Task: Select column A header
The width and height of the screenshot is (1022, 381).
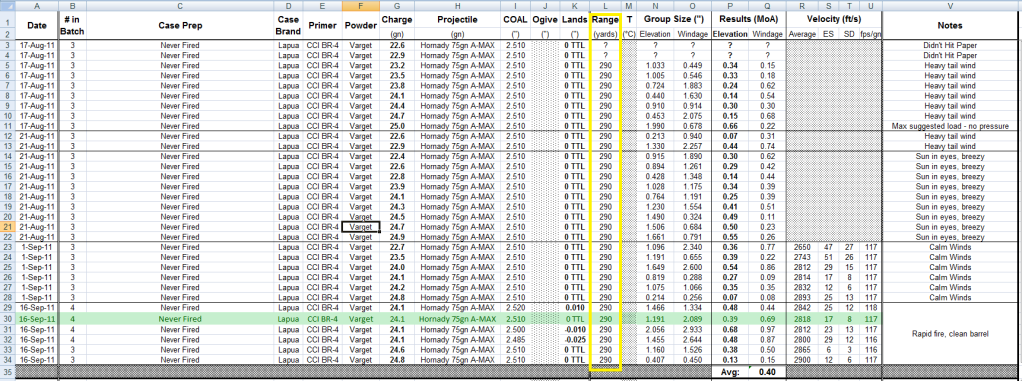Action: (x=35, y=6)
